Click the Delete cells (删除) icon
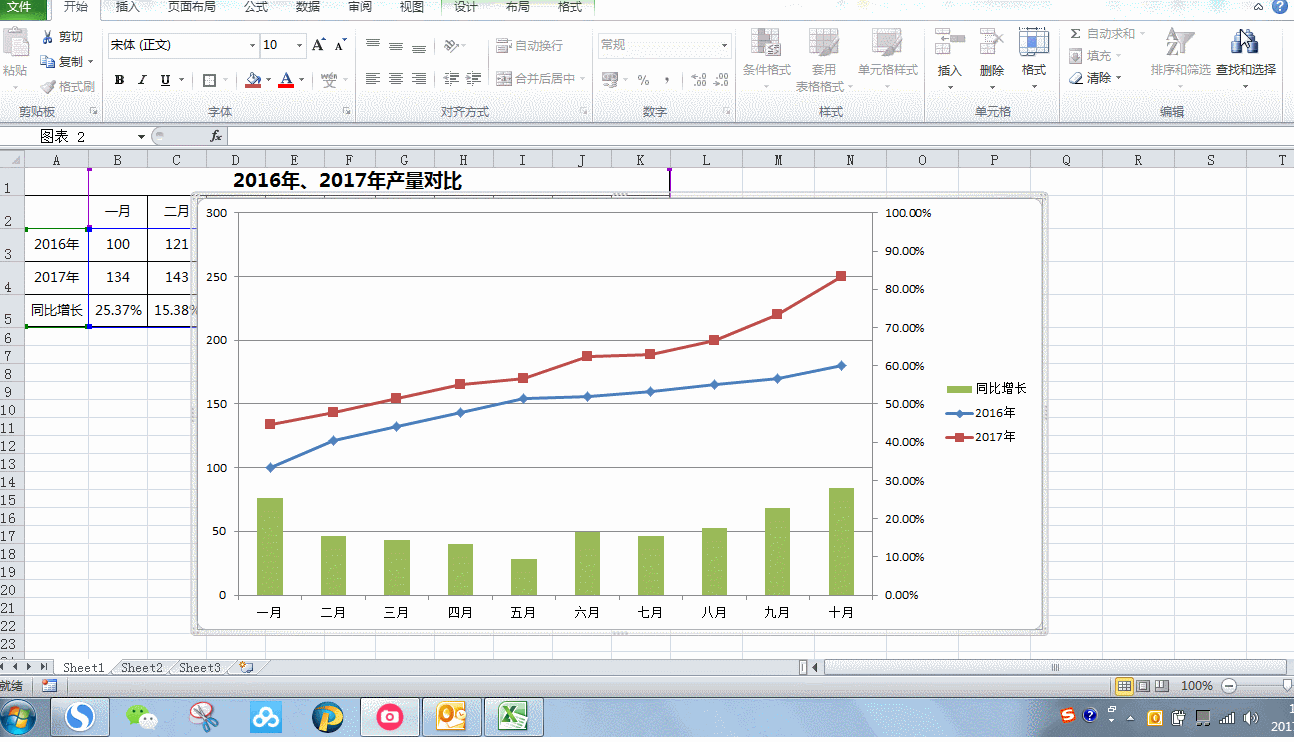The height and width of the screenshot is (742, 1294). (991, 43)
